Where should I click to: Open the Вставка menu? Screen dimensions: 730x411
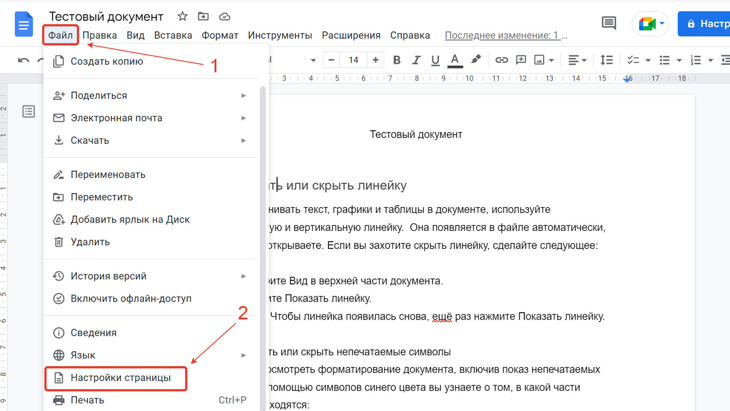pos(173,35)
